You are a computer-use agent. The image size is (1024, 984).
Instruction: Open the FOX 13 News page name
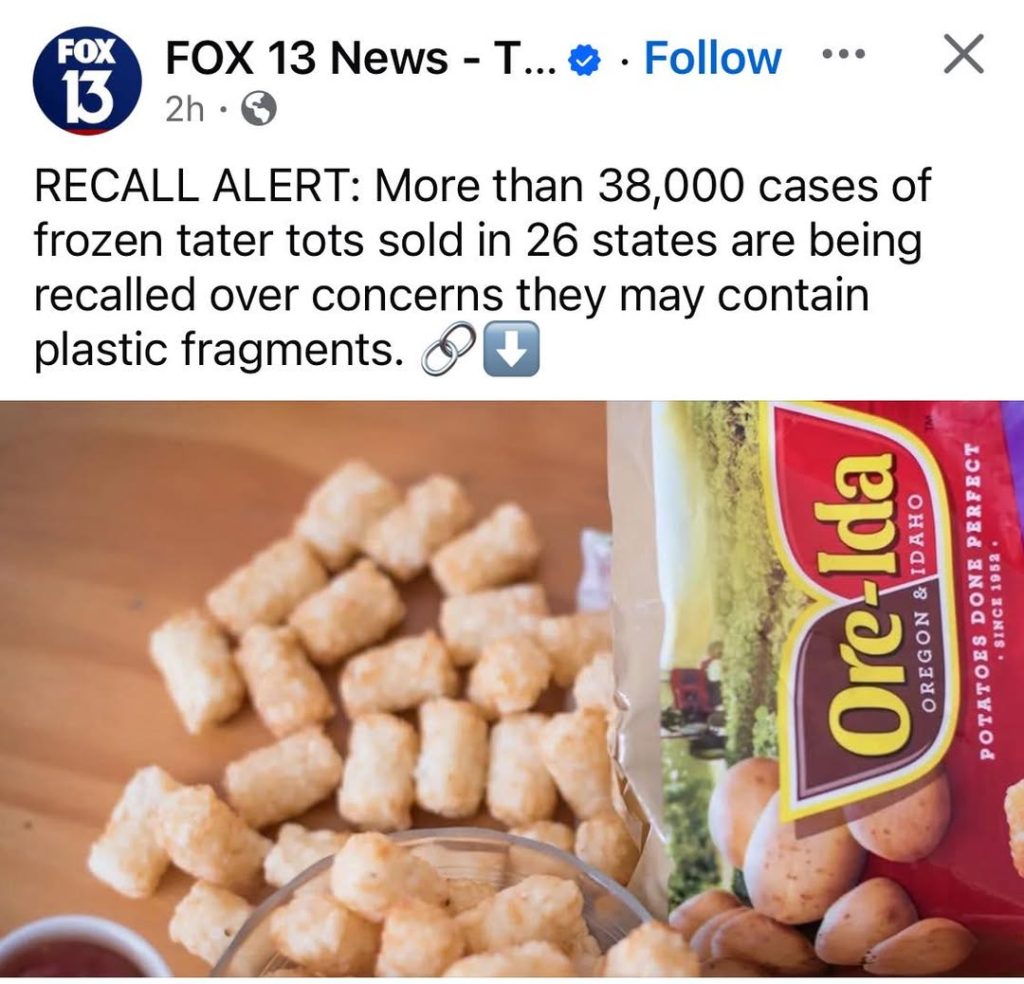tap(360, 58)
